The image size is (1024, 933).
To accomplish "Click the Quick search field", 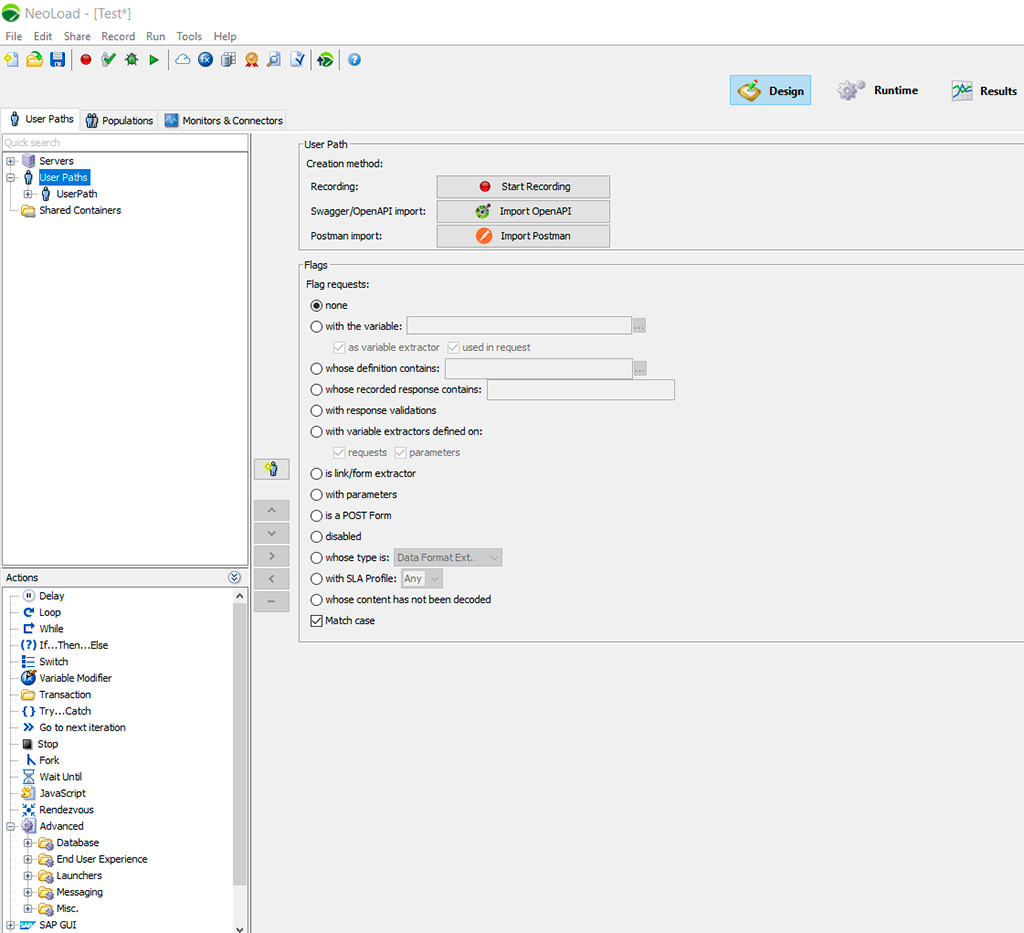I will [x=125, y=142].
